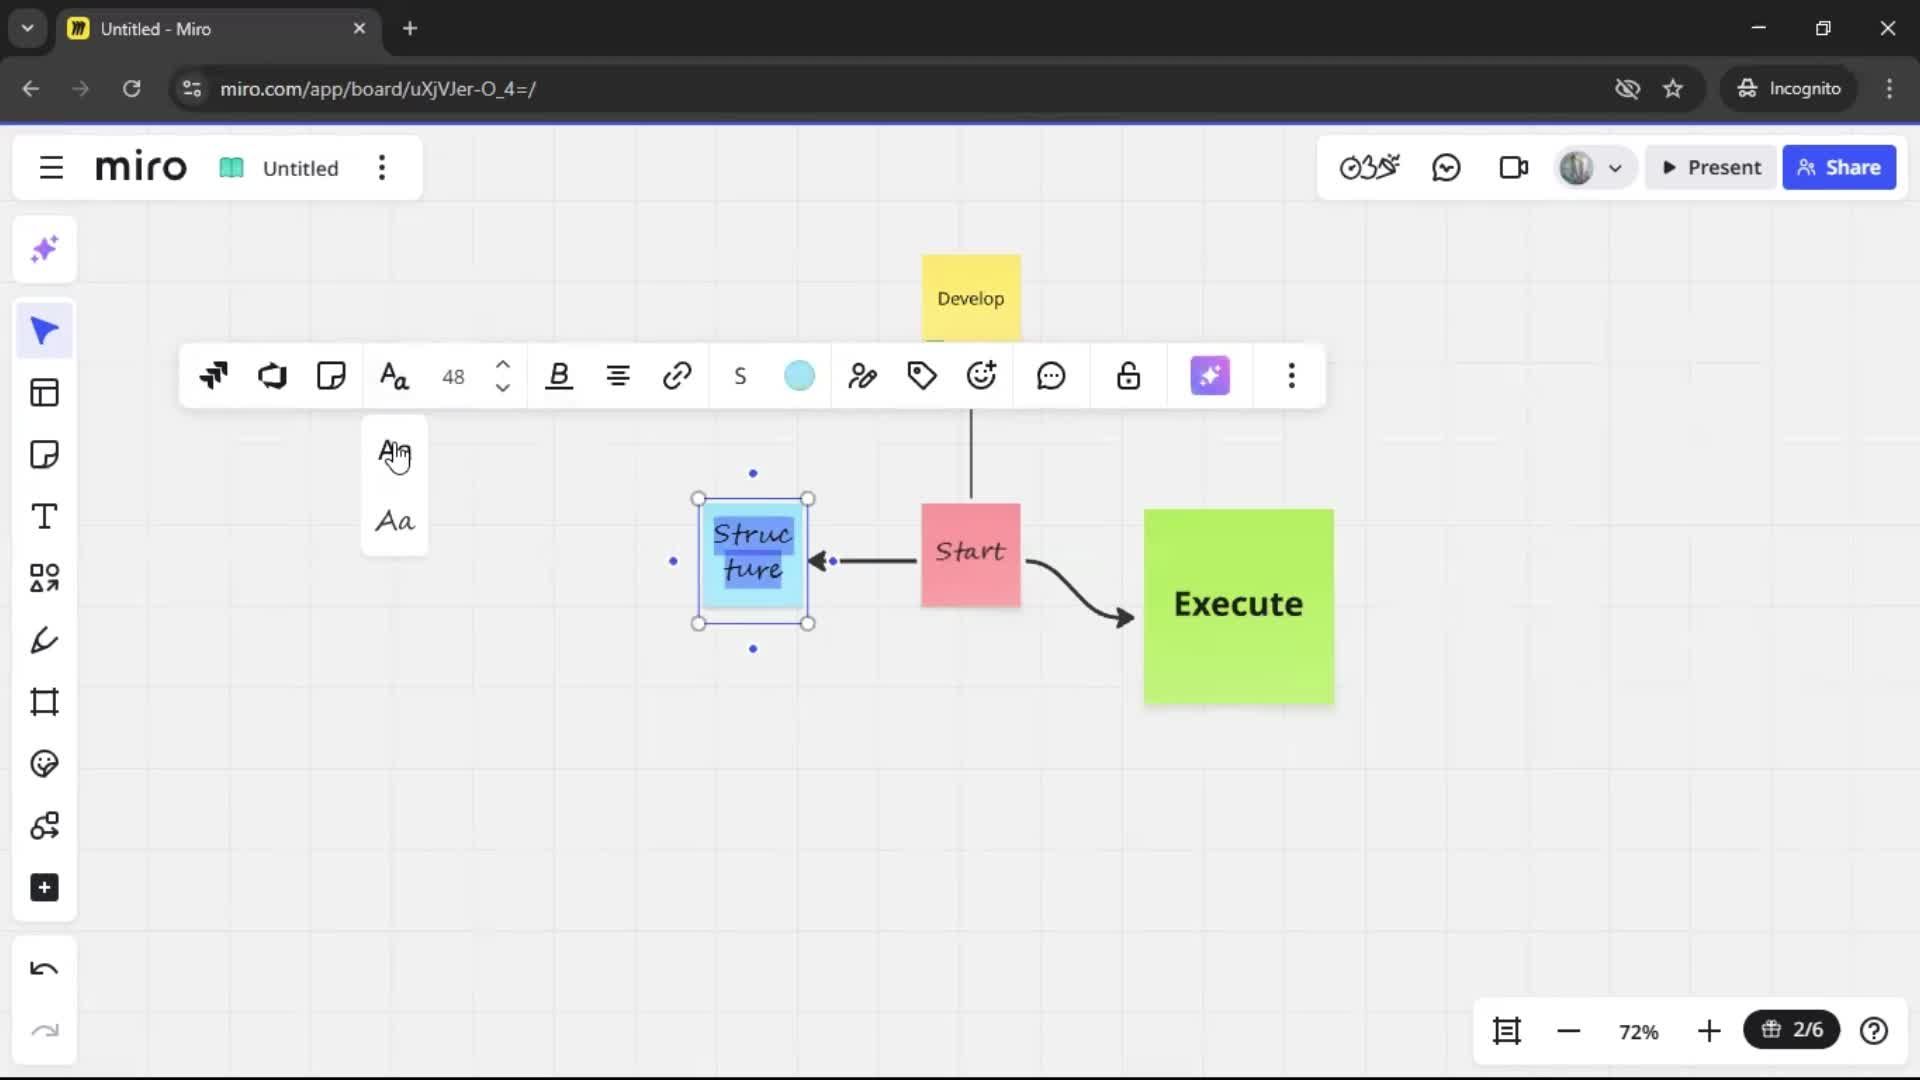The width and height of the screenshot is (1920, 1080).
Task: Zoom out with minus button
Action: click(x=1568, y=1030)
